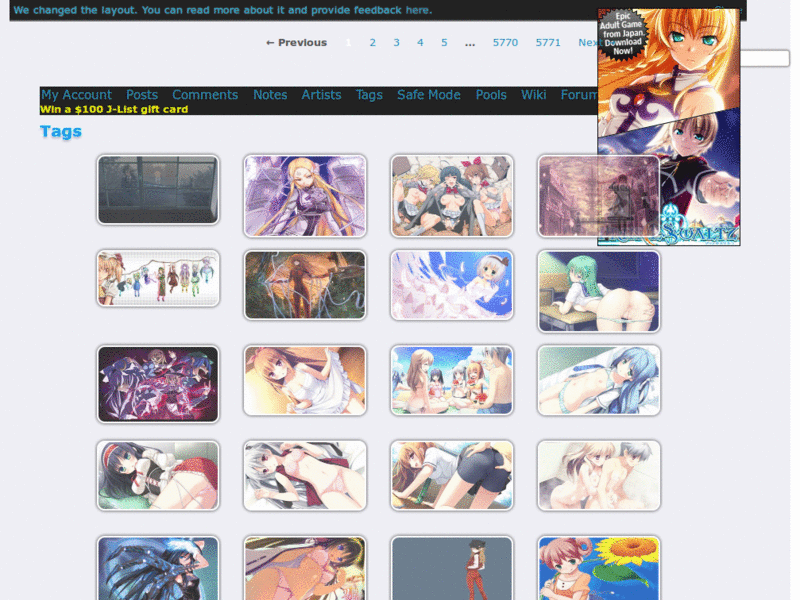This screenshot has width=800, height=600.
Task: Open the Tags menu item
Action: [x=369, y=95]
